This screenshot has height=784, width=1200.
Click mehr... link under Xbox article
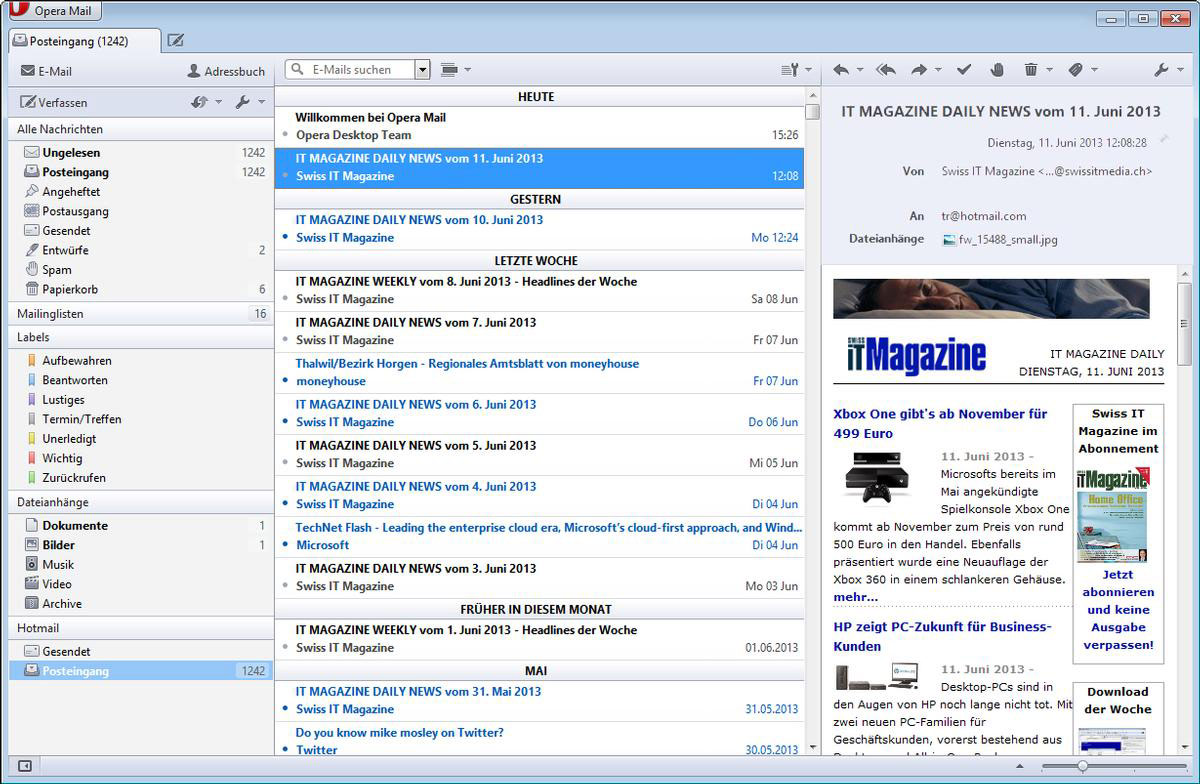856,597
